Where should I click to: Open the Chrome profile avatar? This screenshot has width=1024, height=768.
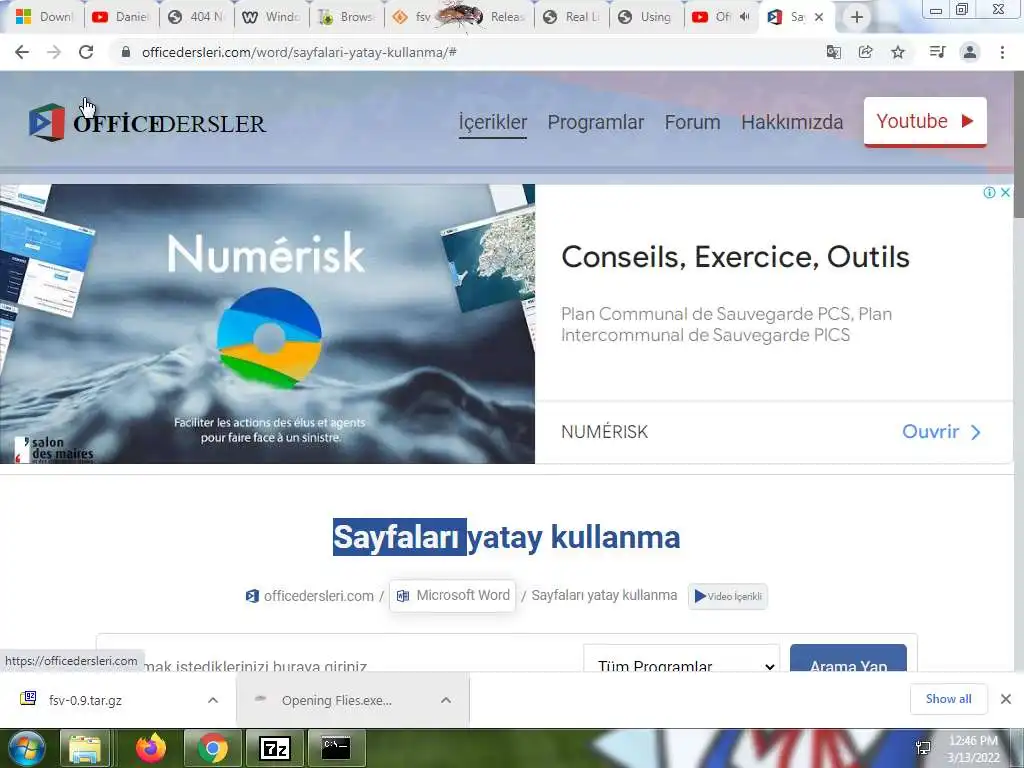(x=970, y=52)
